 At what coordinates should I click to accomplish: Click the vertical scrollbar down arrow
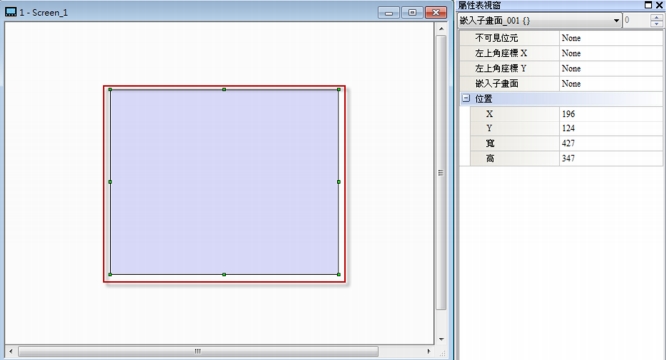(441, 339)
